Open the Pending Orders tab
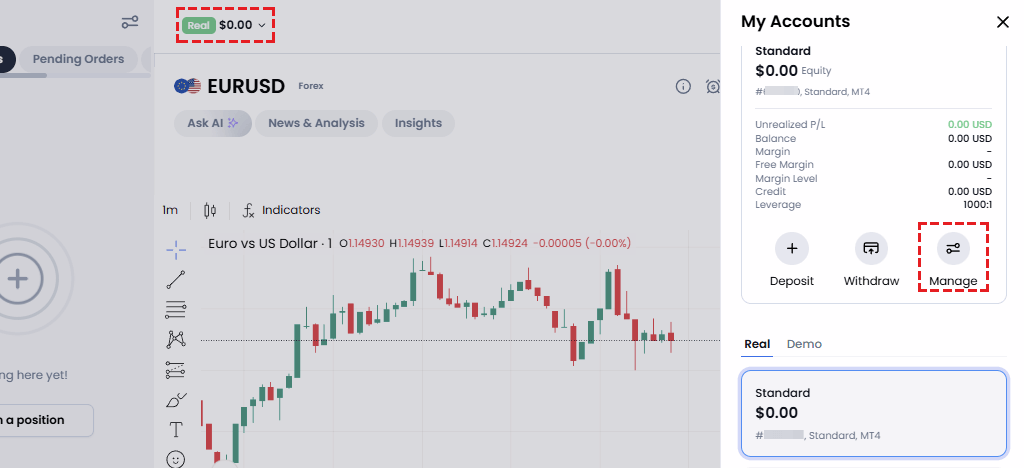Viewport: 1024px width, 468px height. coord(78,59)
